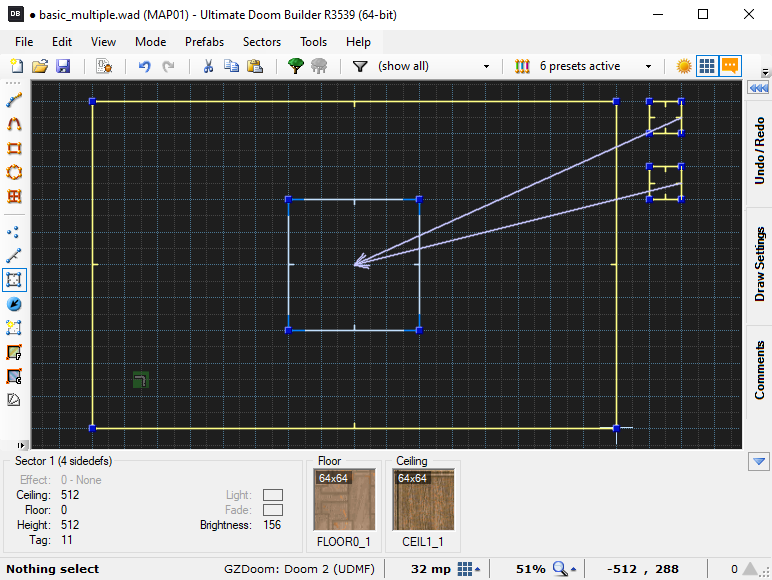
Task: Collapse the info panel with the blue down arrow
Action: tap(759, 461)
